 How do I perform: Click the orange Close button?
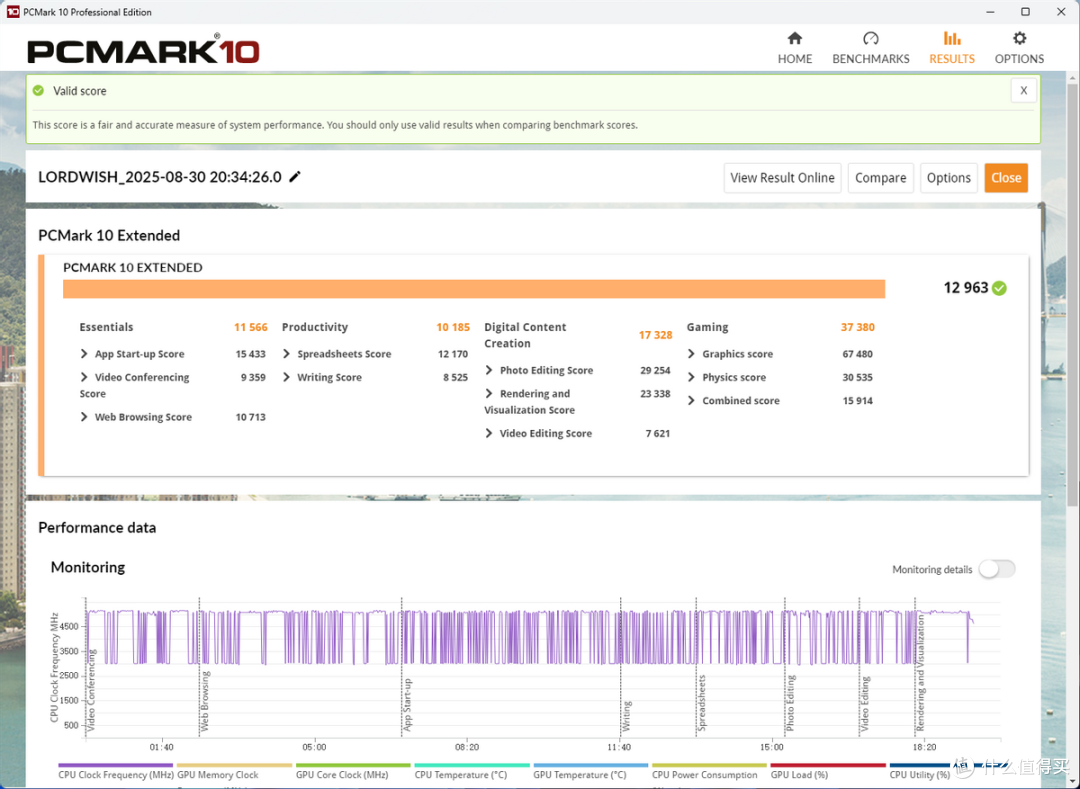(1006, 178)
